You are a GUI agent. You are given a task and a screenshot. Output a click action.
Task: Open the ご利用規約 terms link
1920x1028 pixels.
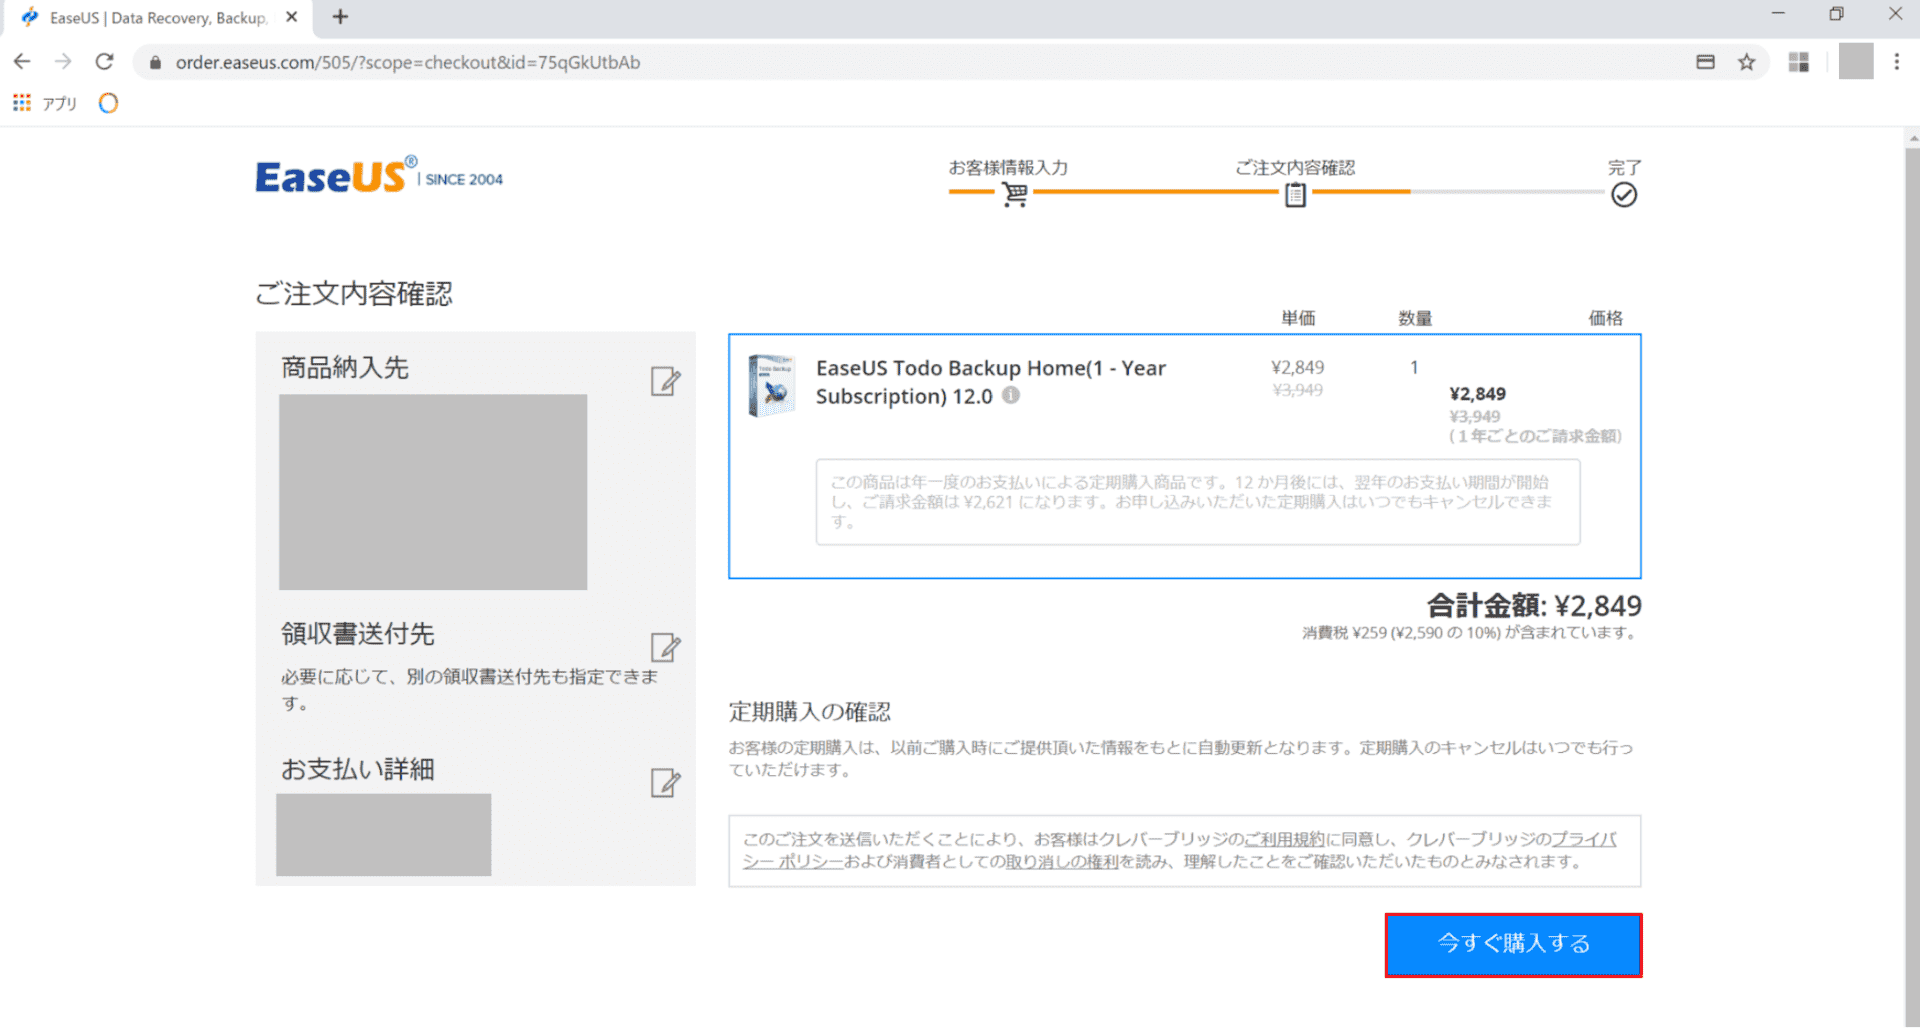(1284, 839)
